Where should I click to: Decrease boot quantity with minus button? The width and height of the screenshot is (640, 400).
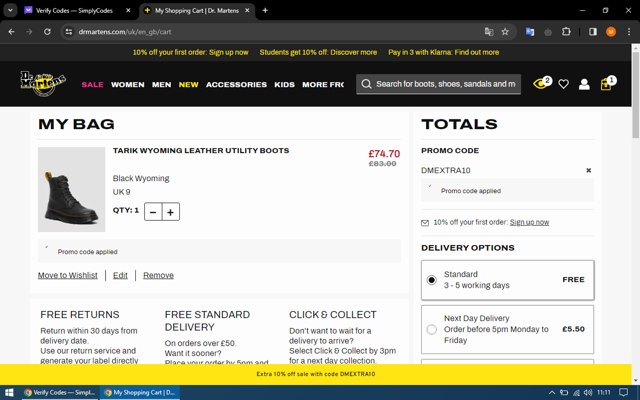click(153, 212)
